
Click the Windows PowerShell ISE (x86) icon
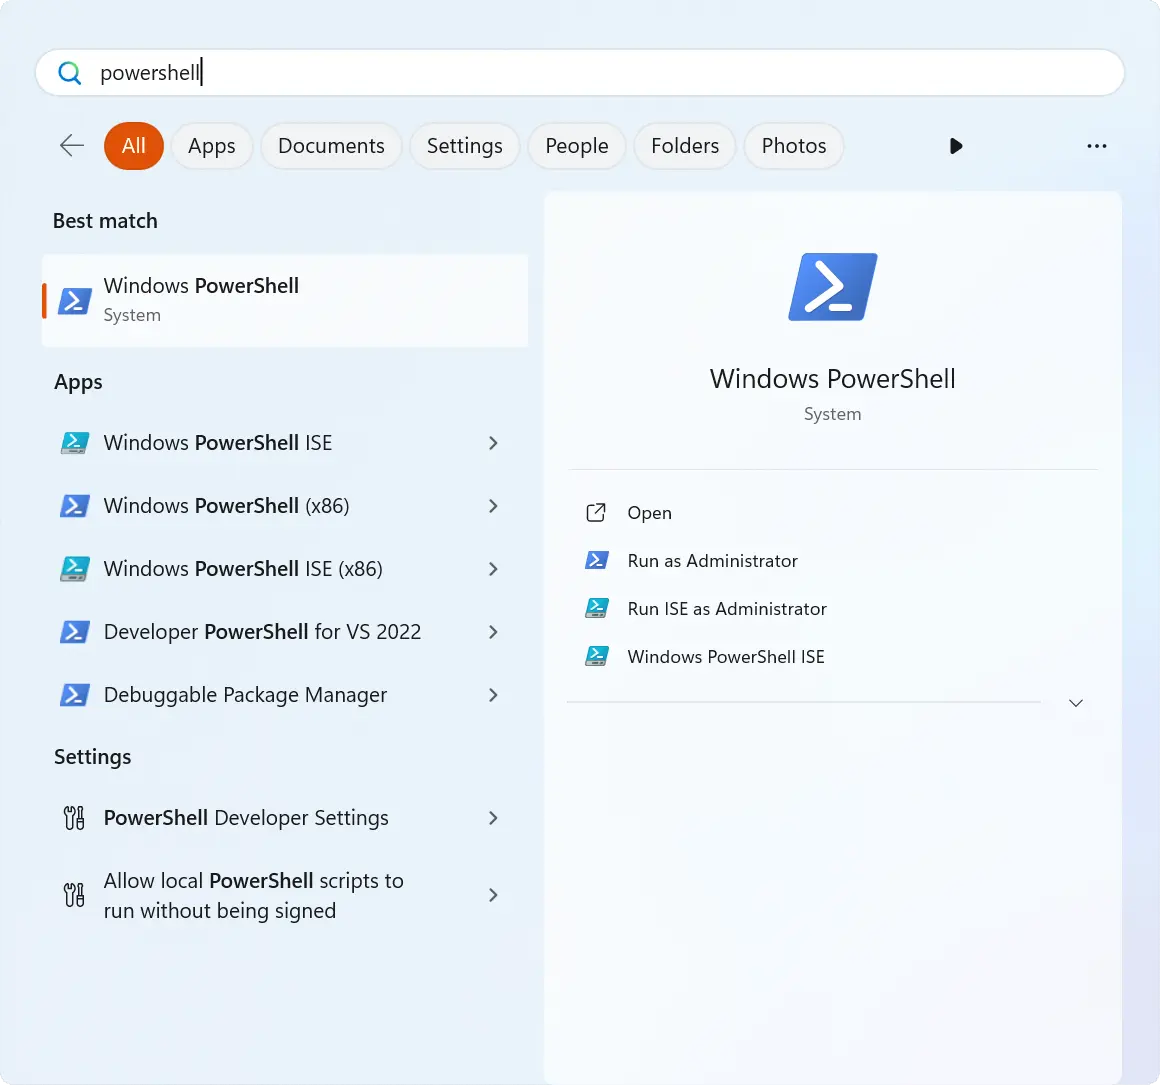pyautogui.click(x=75, y=569)
